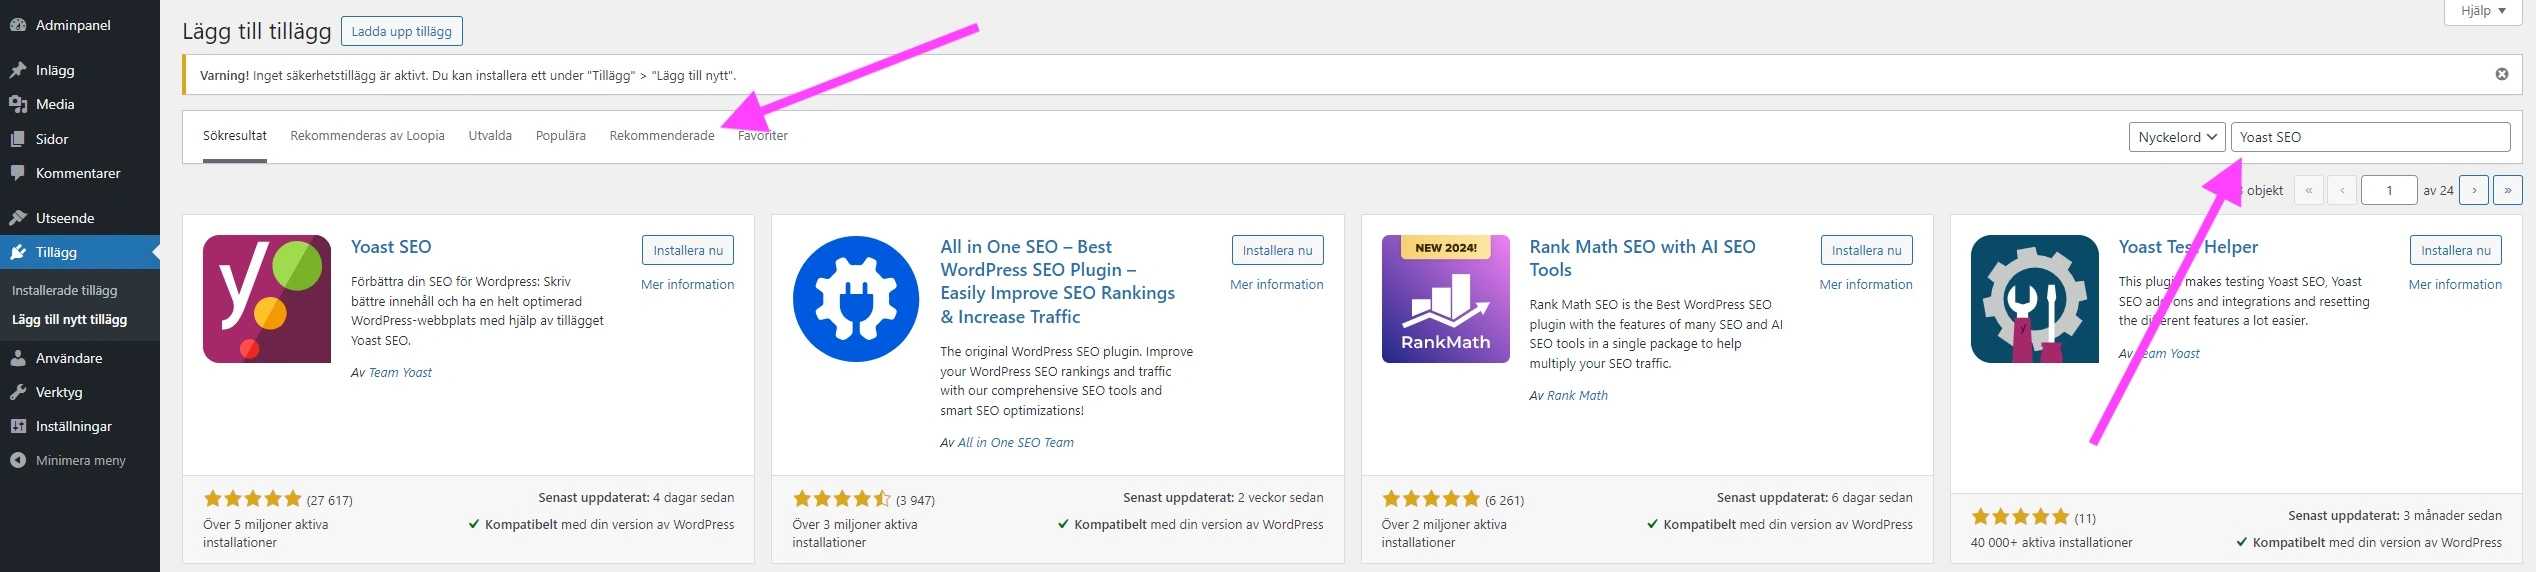Visit the Rank Math author link
The image size is (2536, 572).
coord(1577,396)
